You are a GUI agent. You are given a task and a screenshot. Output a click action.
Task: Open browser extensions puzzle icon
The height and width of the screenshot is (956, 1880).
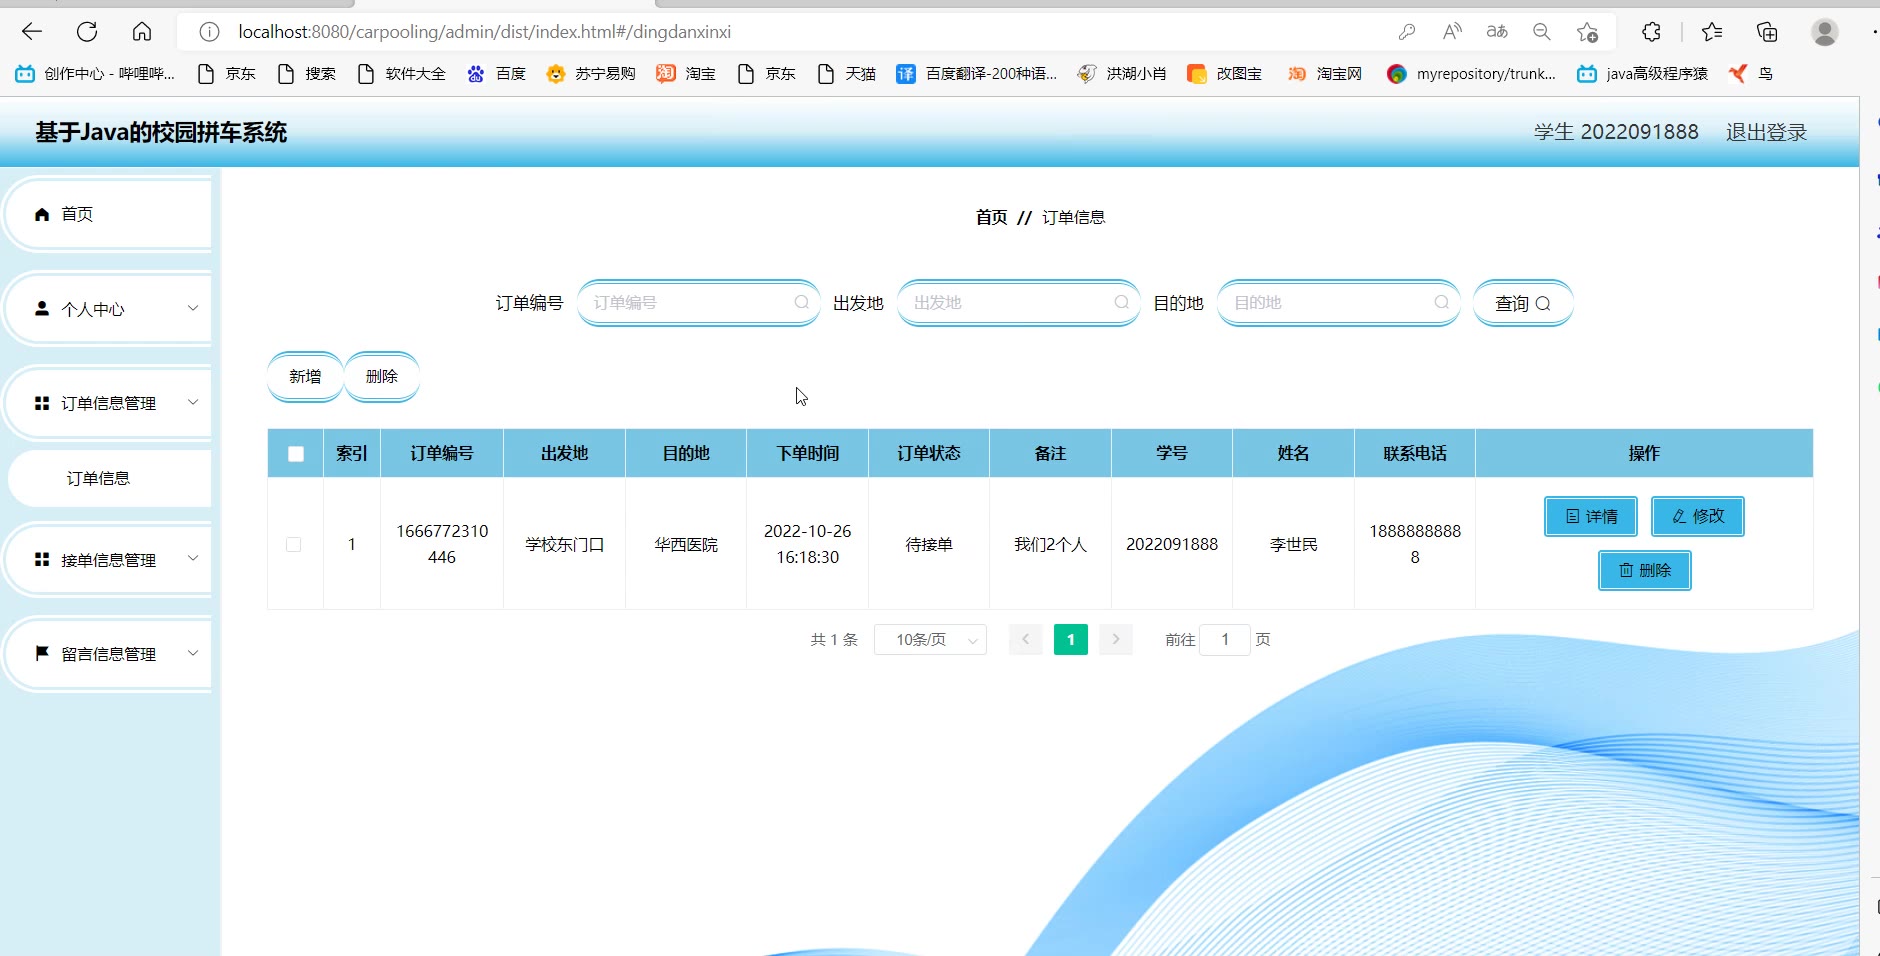pos(1651,32)
